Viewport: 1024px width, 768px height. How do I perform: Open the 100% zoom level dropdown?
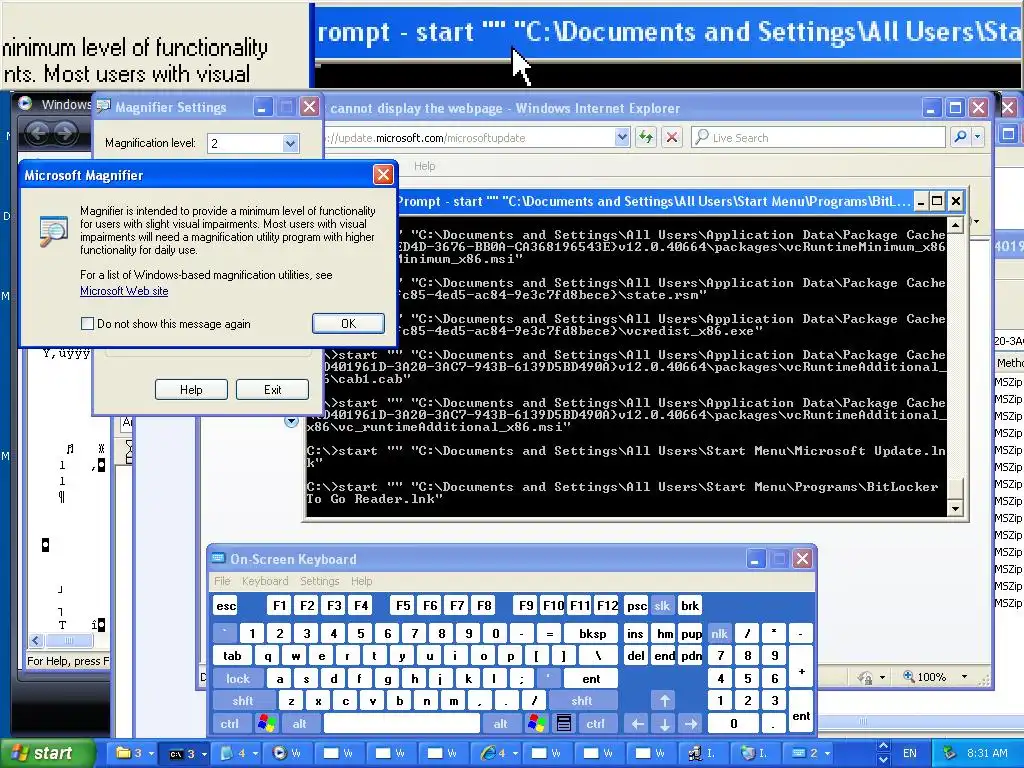(x=964, y=677)
